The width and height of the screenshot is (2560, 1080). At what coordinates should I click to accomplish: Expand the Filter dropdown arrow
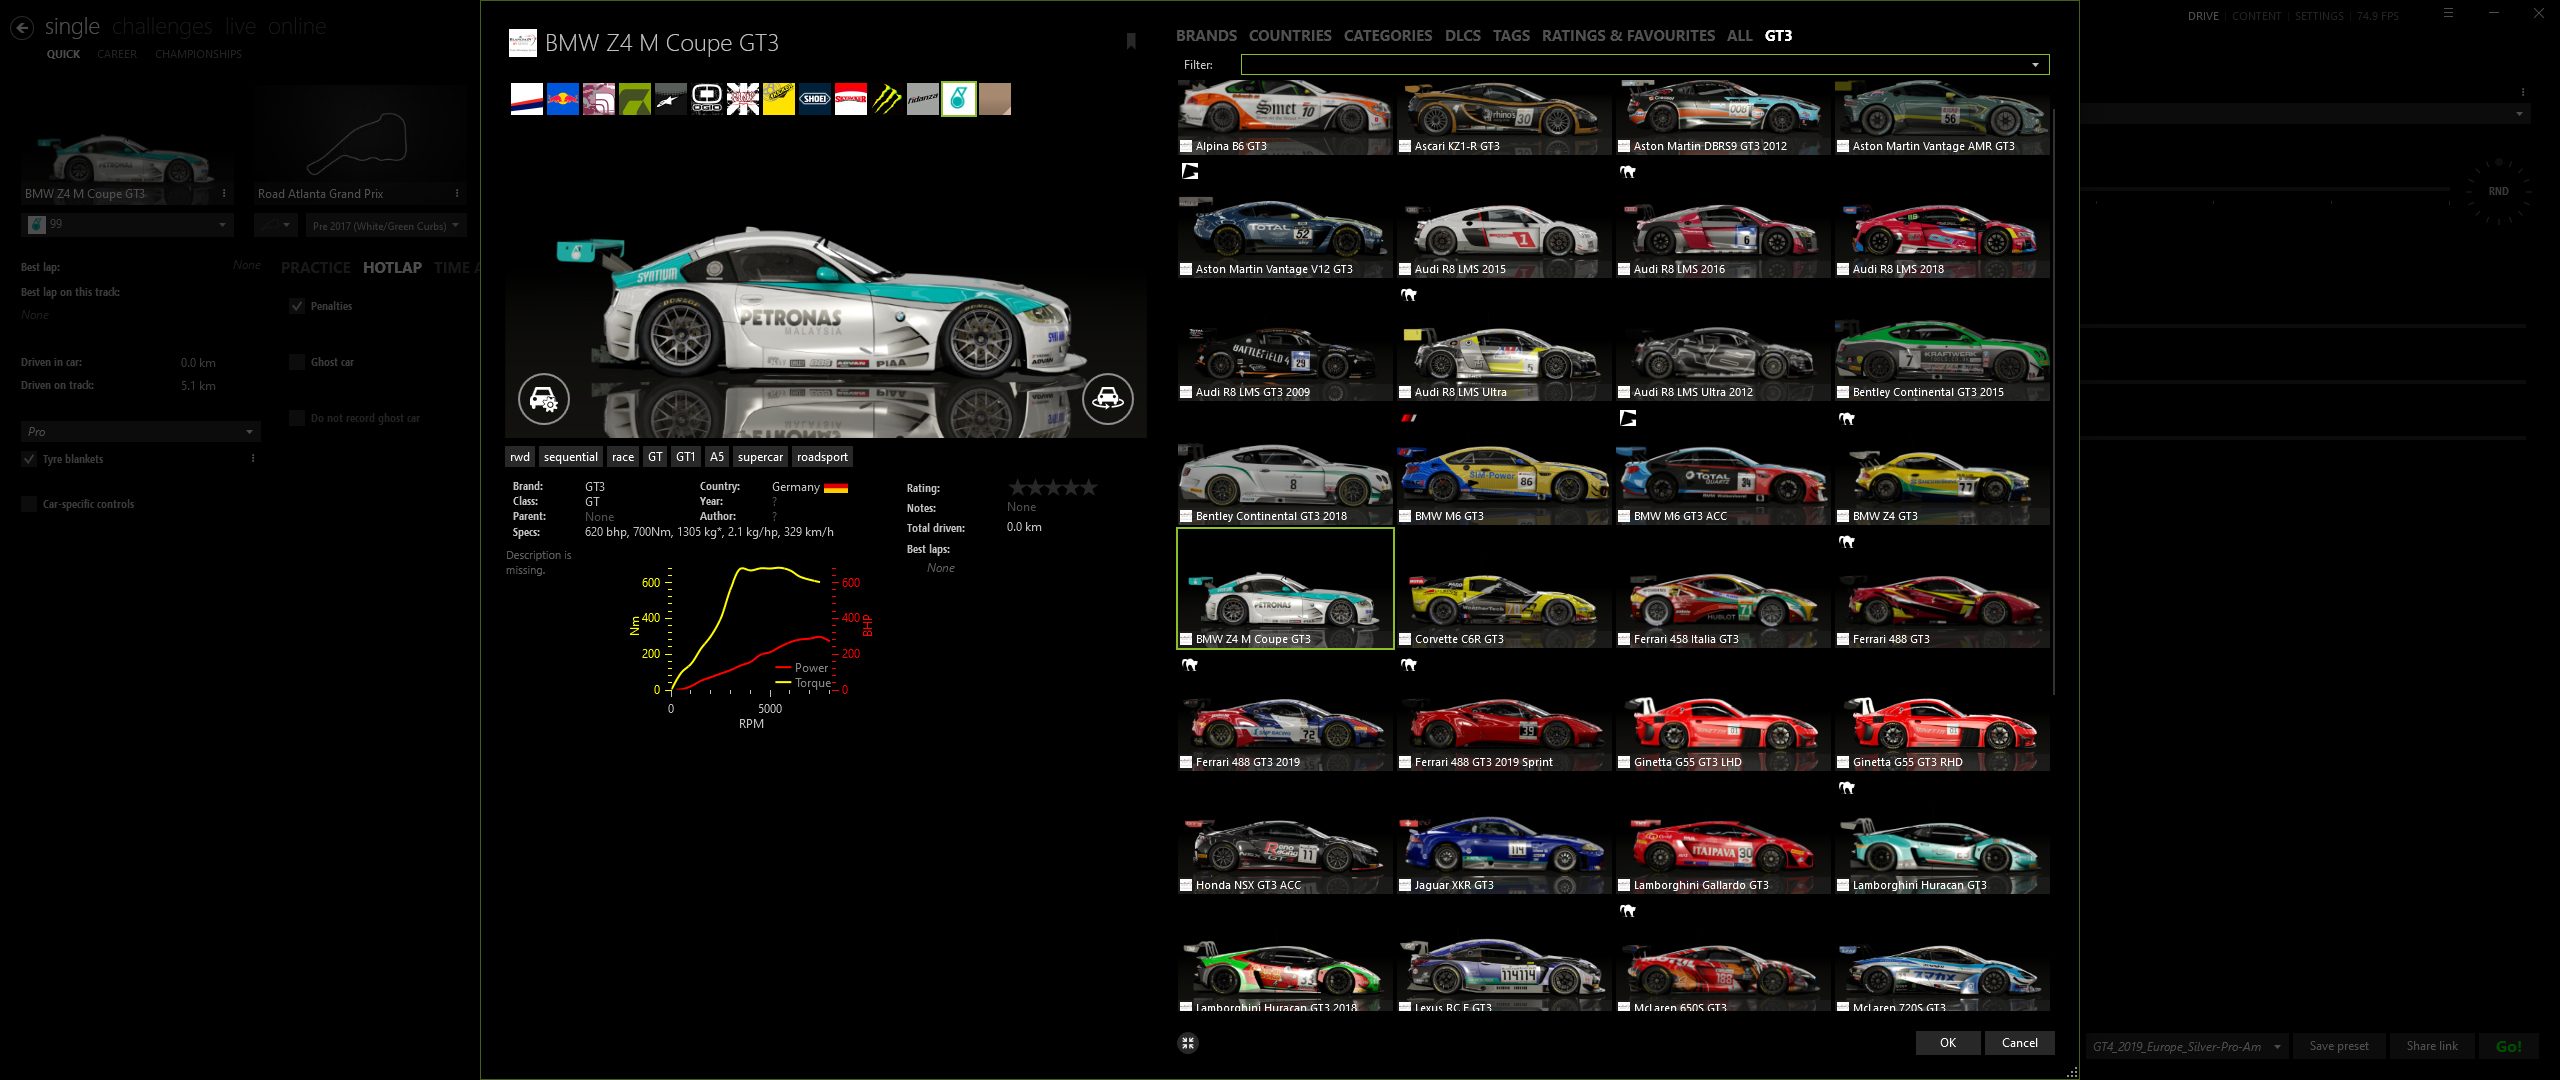2035,65
